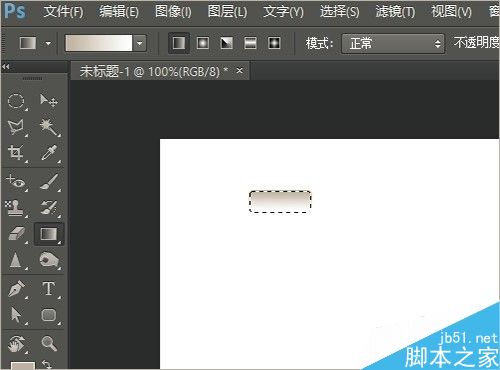Viewport: 500px width, 370px height.
Task: Select the Pen tool
Action: click(17, 289)
